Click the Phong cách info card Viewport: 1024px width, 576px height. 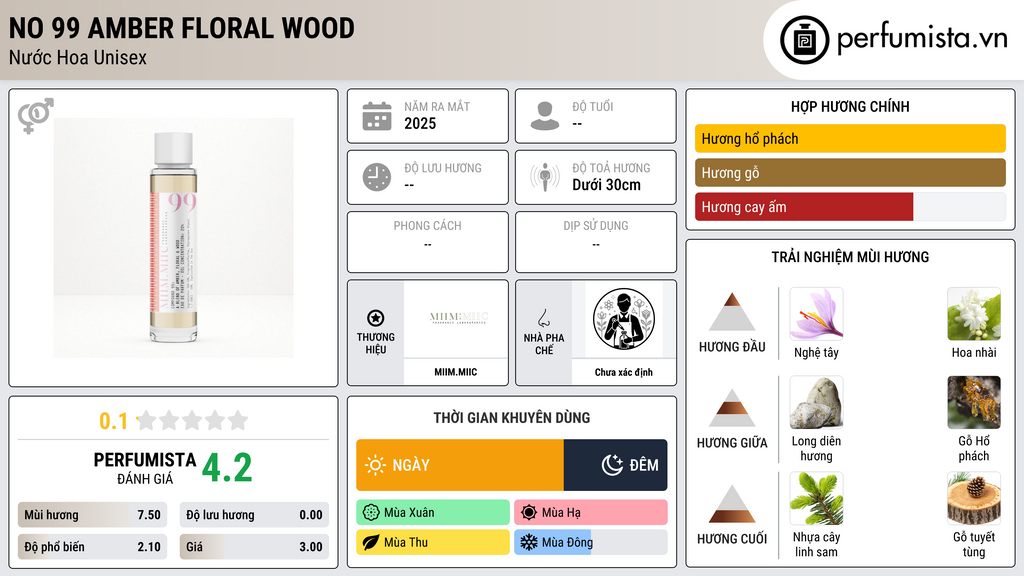tap(428, 242)
